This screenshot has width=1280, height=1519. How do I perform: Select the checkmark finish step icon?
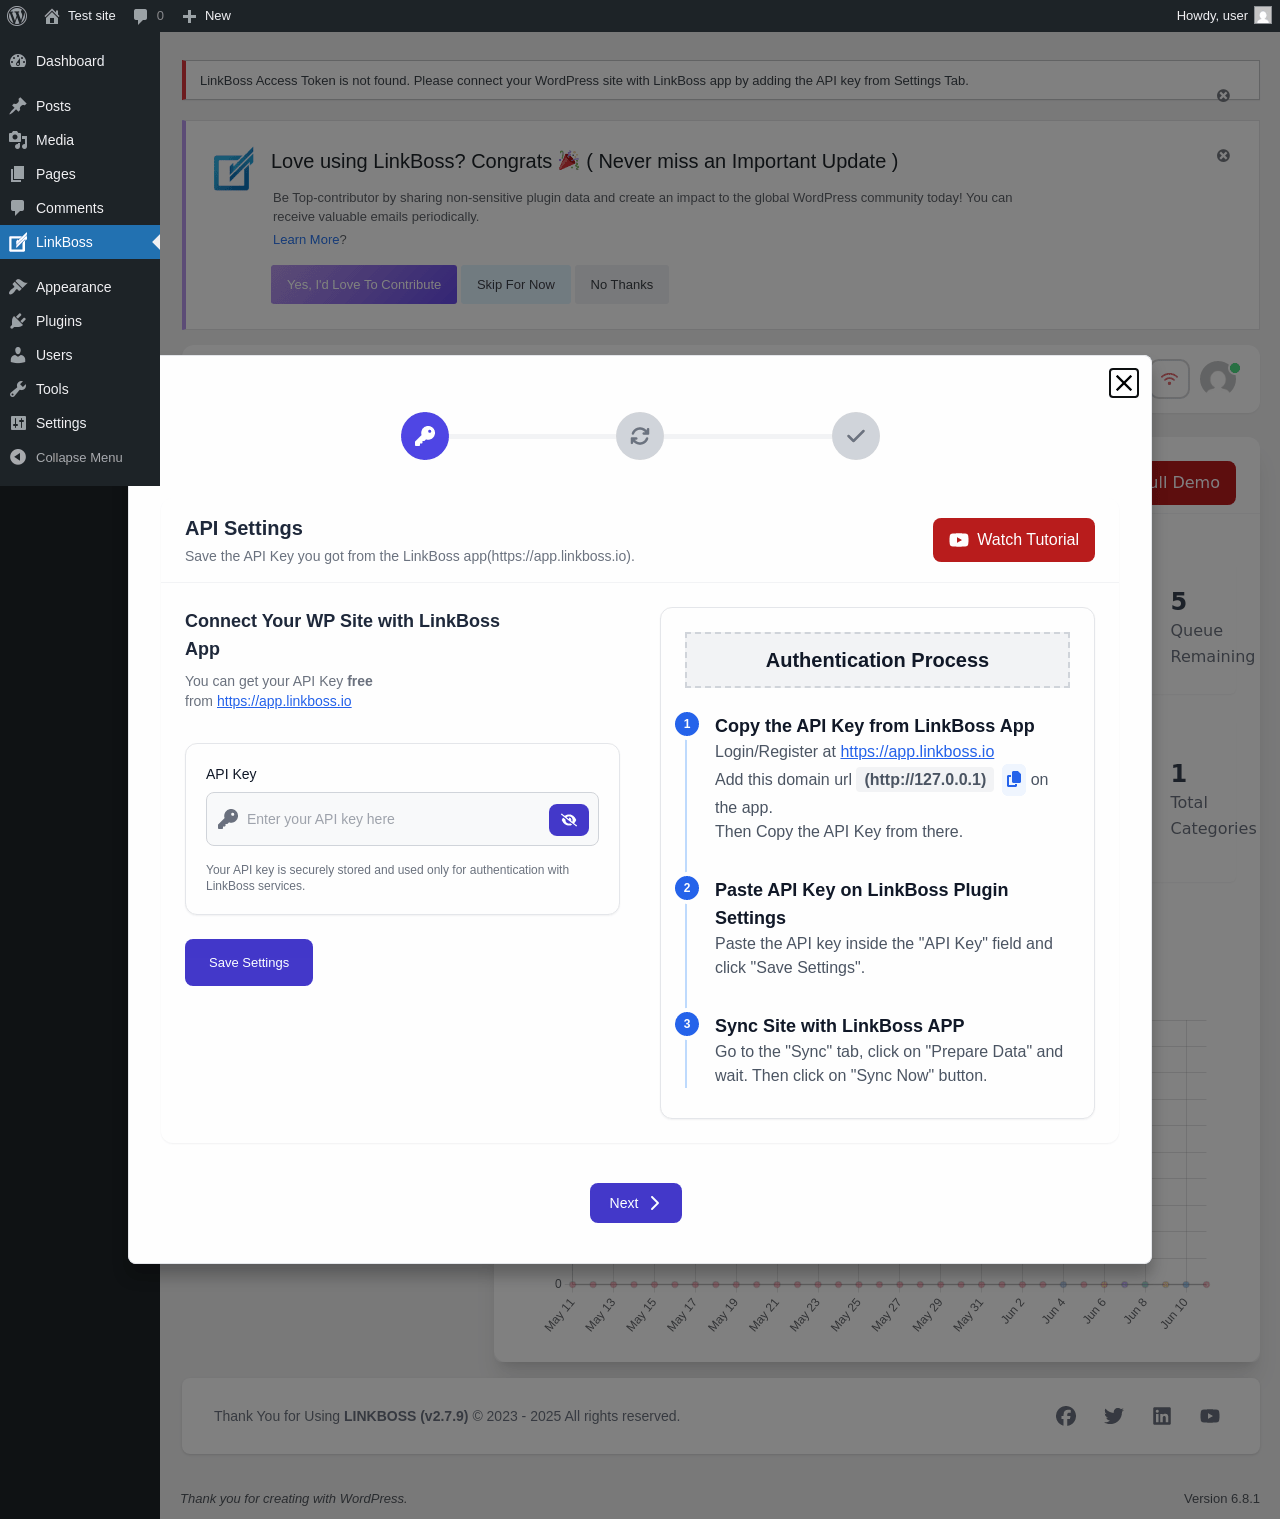(856, 436)
